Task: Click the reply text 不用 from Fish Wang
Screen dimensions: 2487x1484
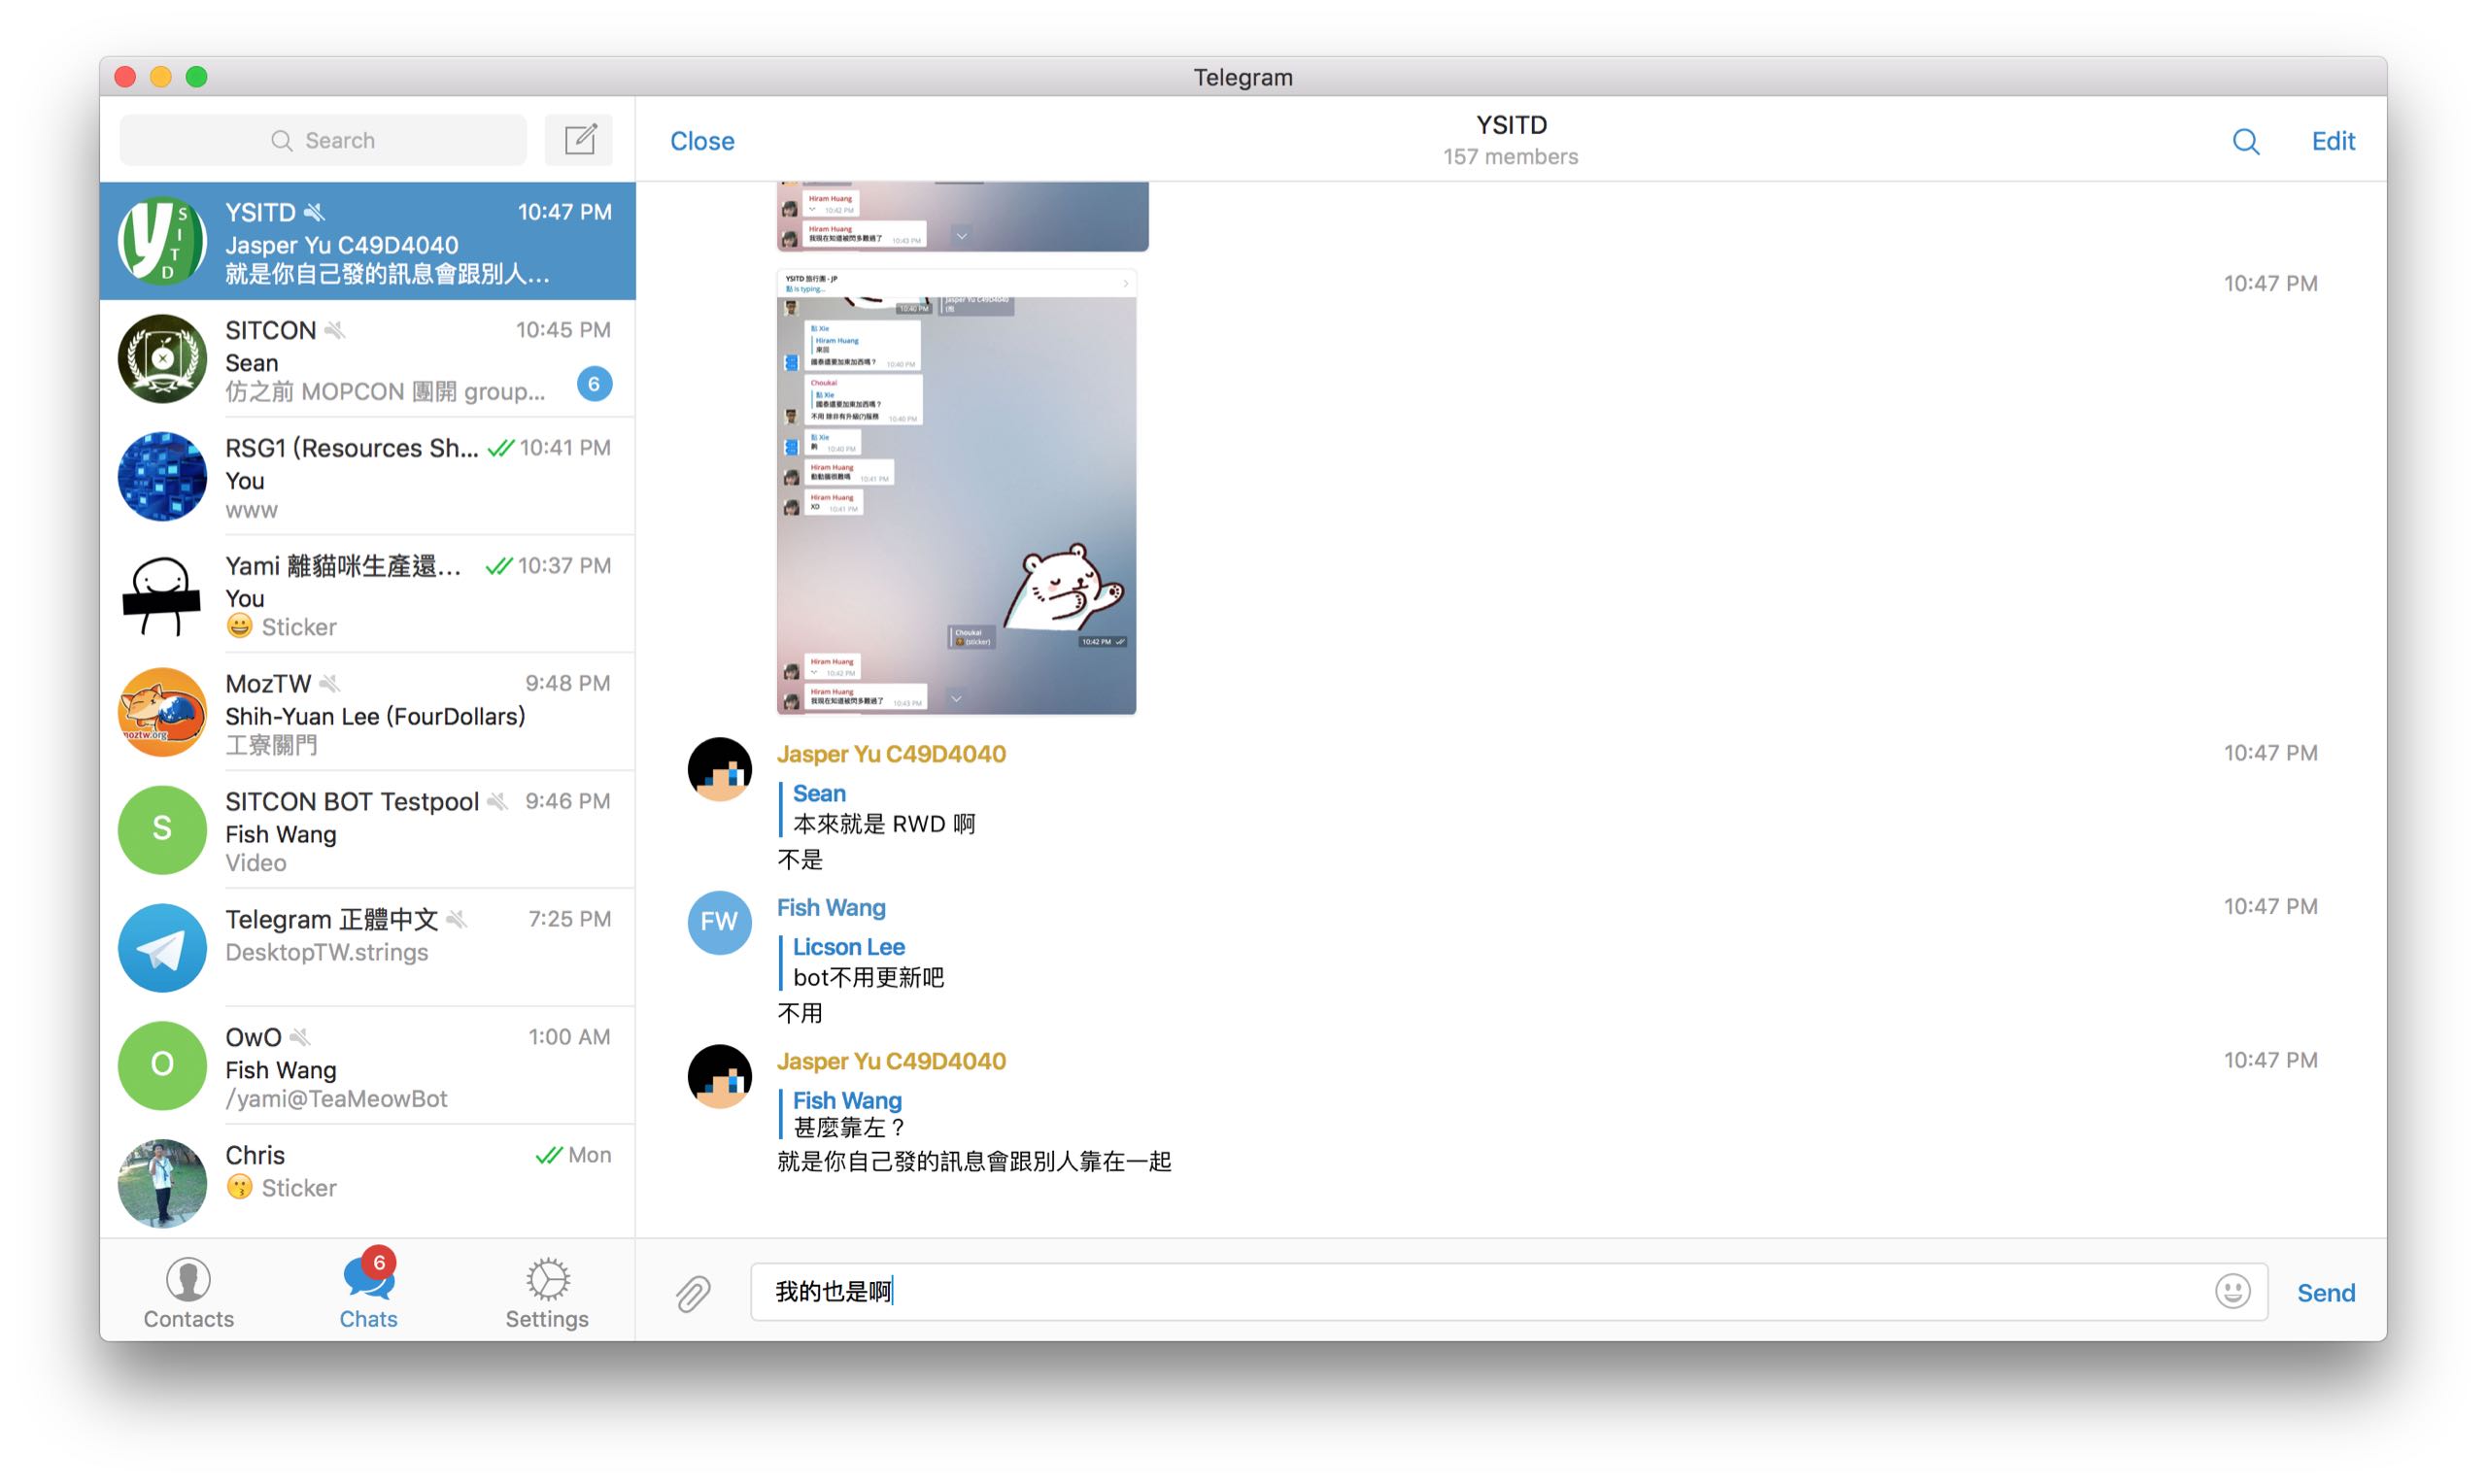Action: coord(800,1014)
